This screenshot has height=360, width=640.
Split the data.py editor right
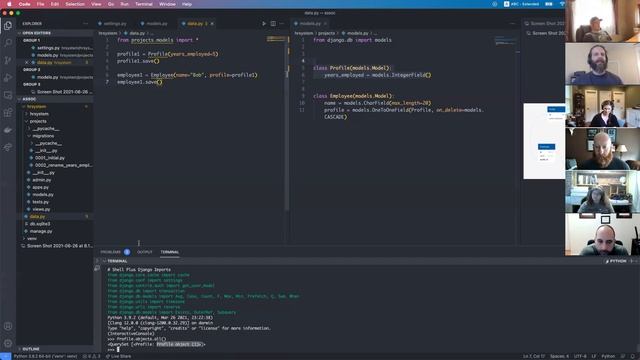click(x=273, y=24)
